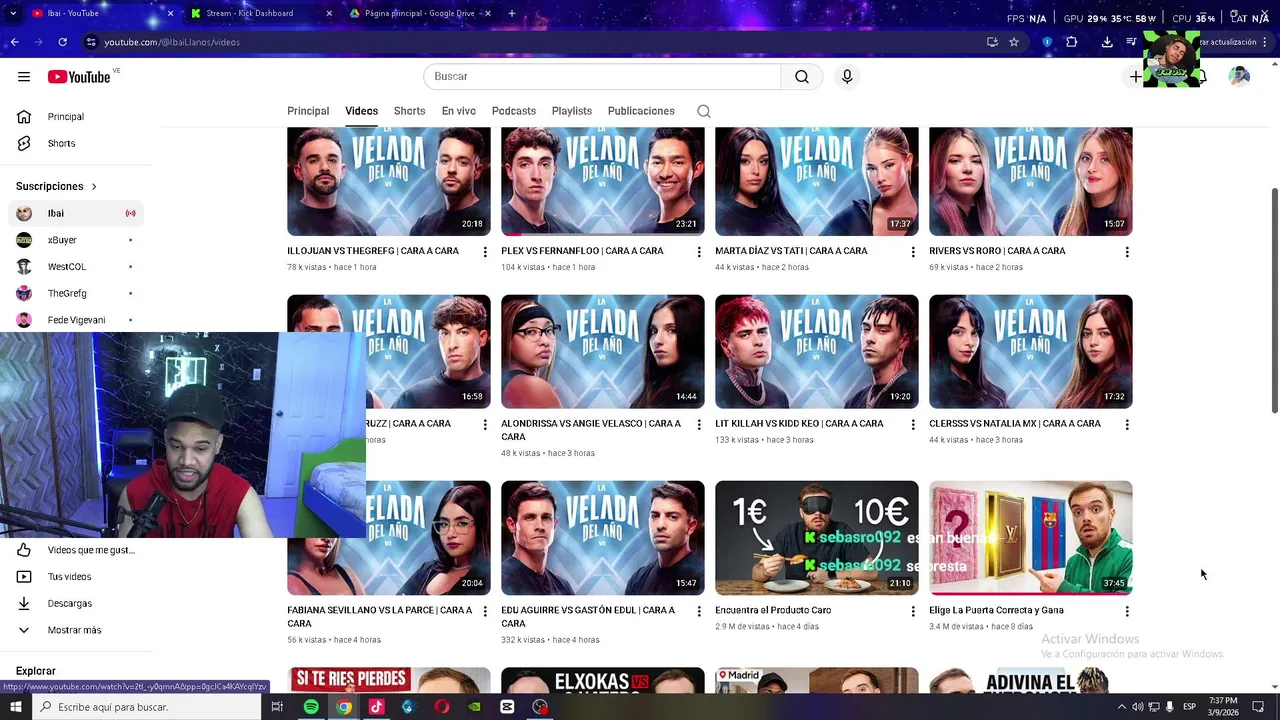Open xBuyer subscription channel

[x=76, y=240]
